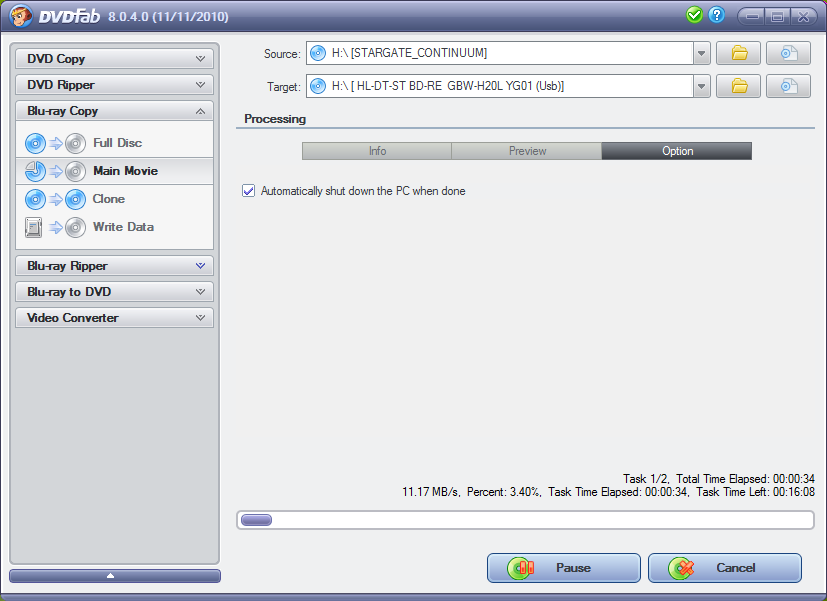Click the green checkmark status icon
The height and width of the screenshot is (601, 827).
click(694, 15)
